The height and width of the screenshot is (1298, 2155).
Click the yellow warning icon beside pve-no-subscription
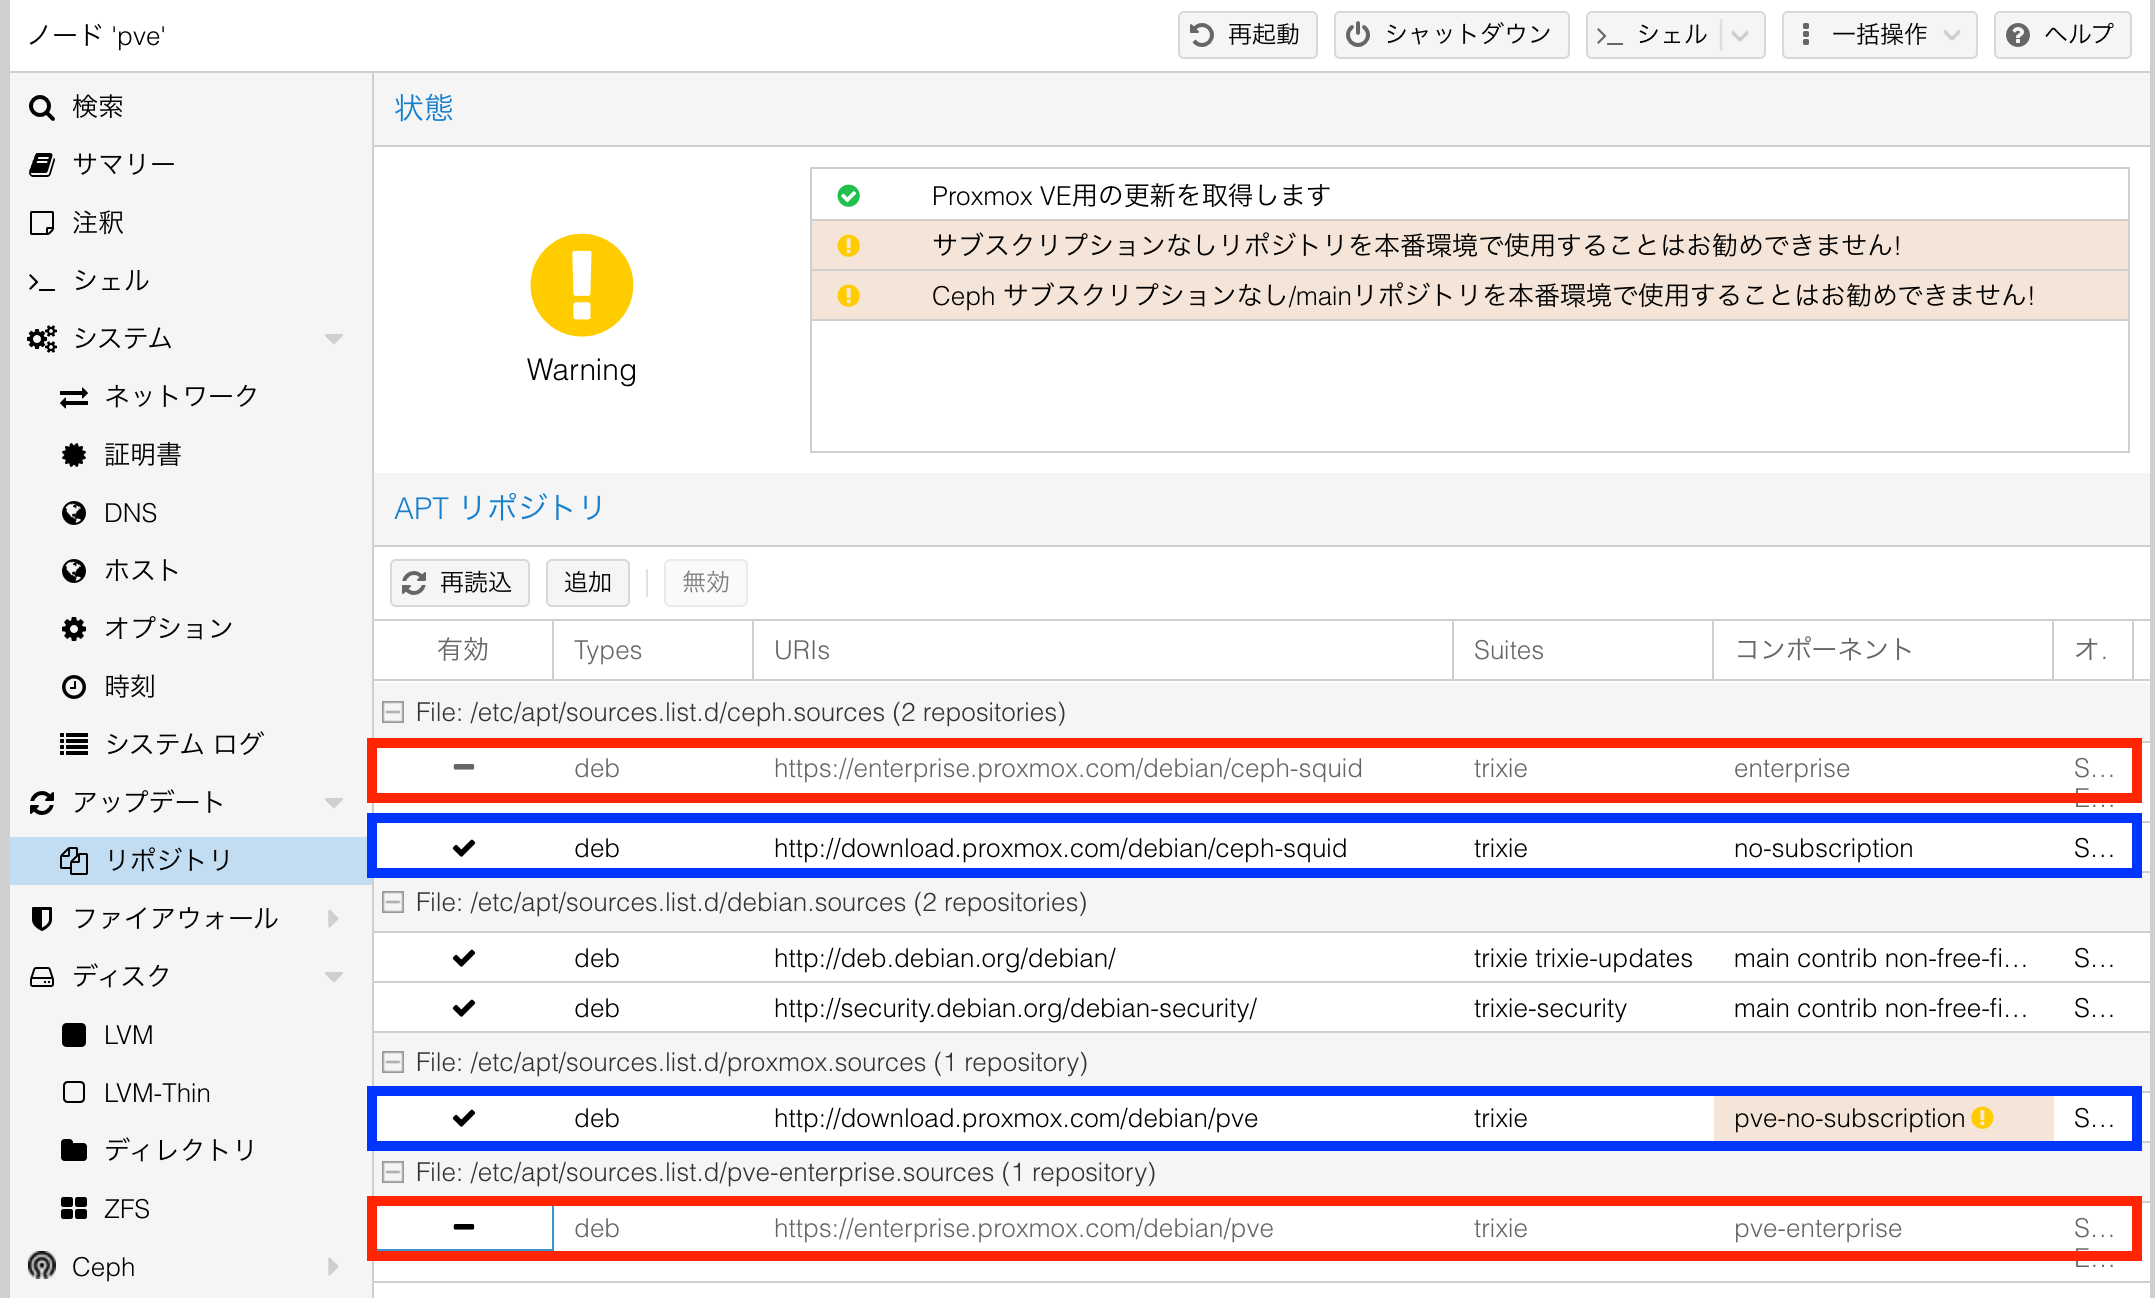[1983, 1118]
